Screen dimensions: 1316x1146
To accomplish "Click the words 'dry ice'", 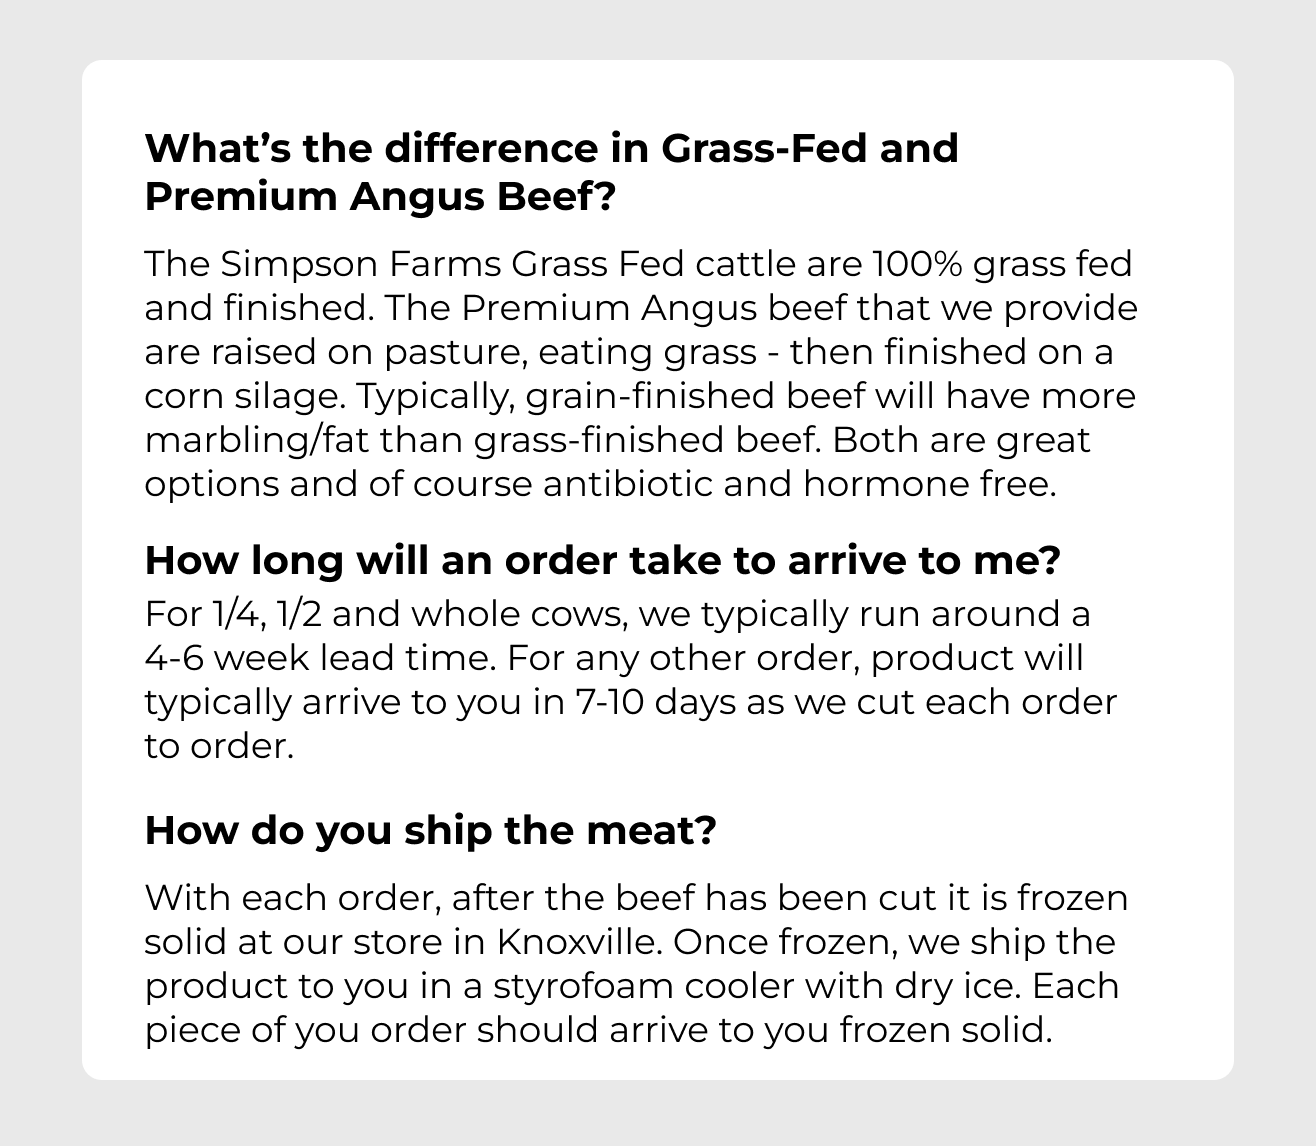I will coord(950,987).
